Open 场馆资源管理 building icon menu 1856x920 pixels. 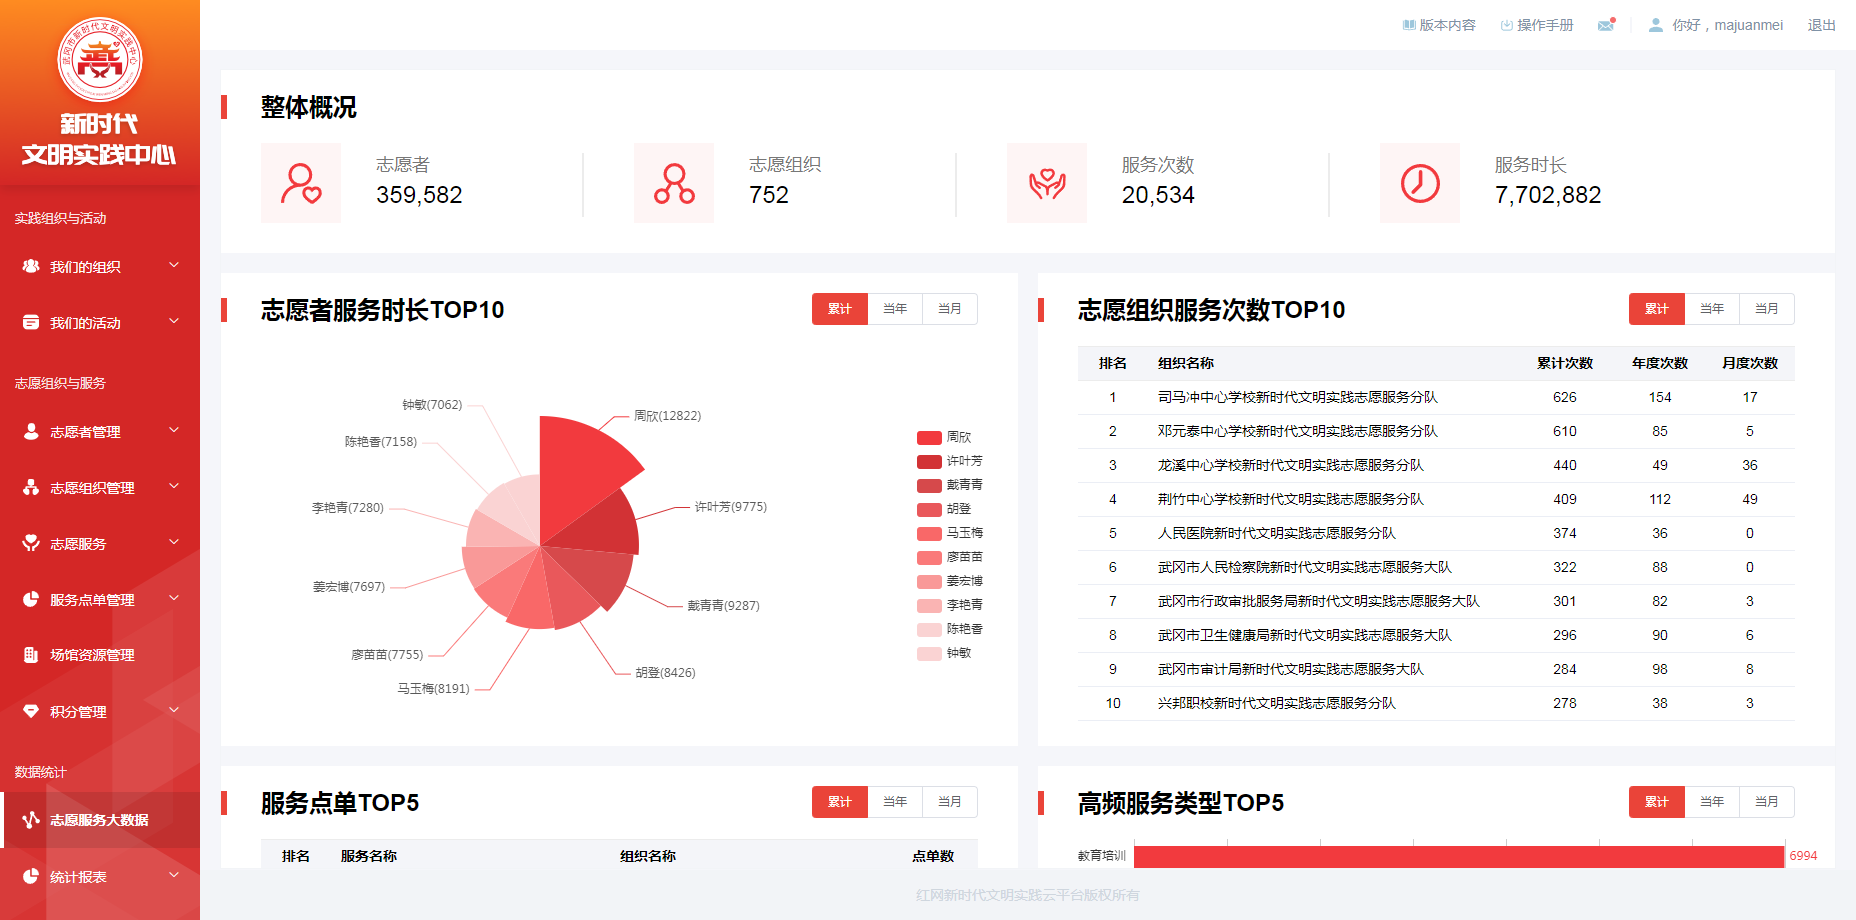[31, 655]
